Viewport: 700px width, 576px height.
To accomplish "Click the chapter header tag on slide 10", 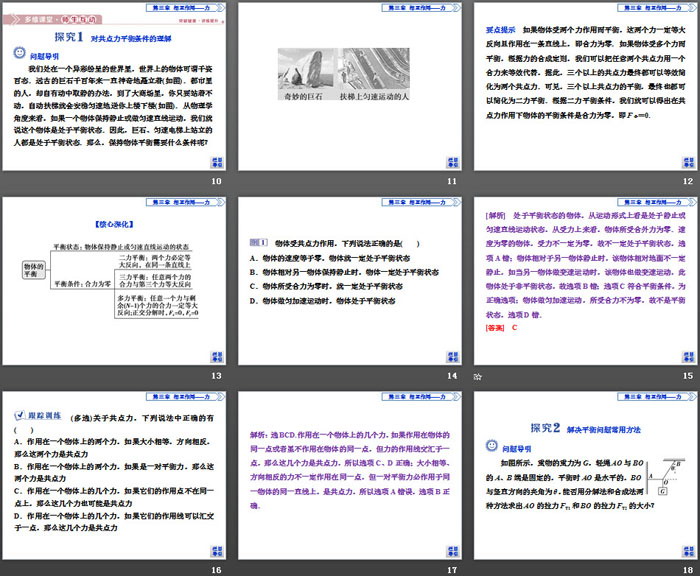I will (185, 8).
